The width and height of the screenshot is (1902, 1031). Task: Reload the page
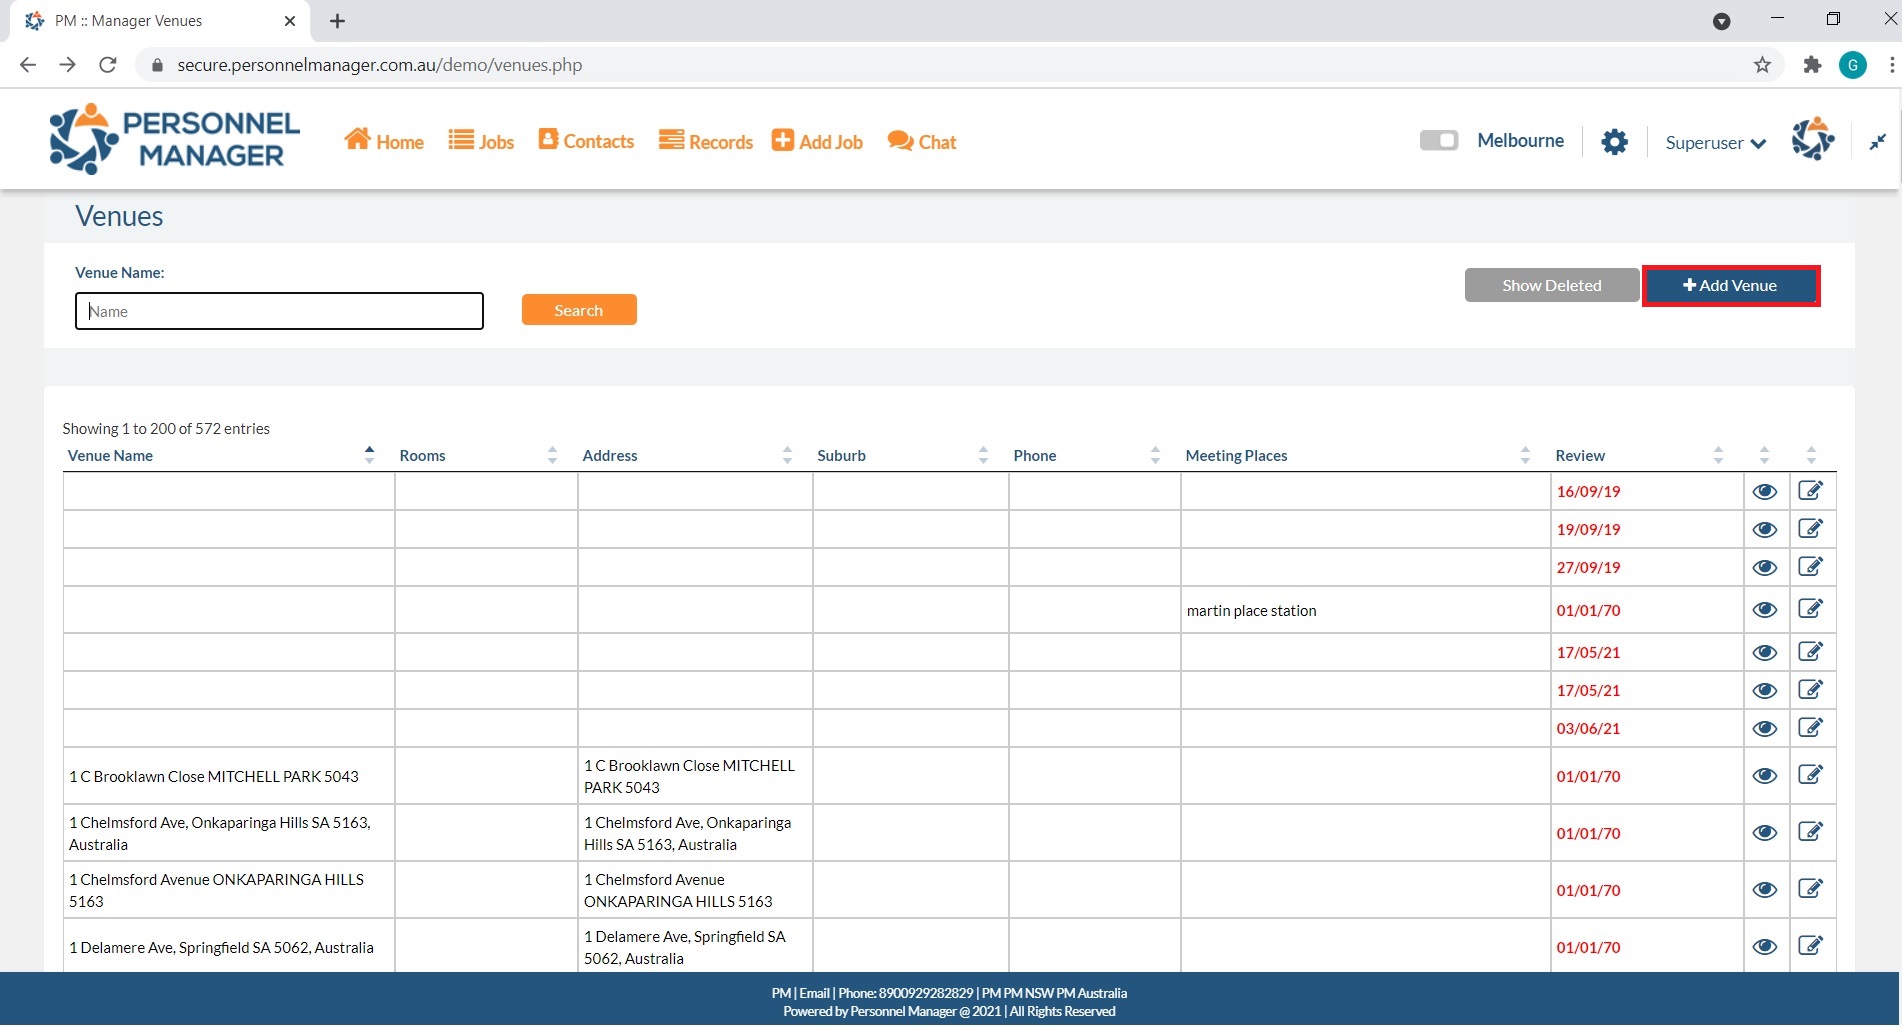108,65
